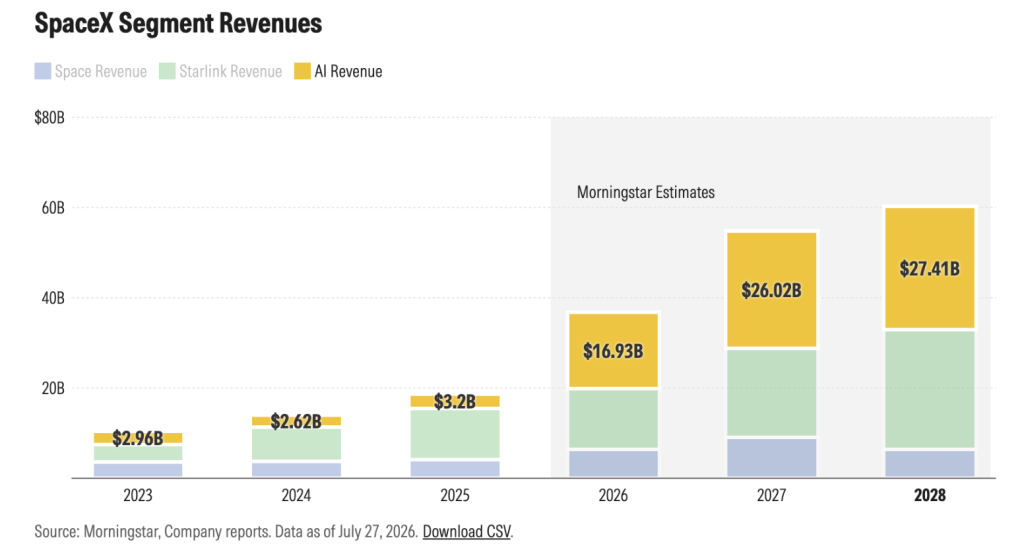Select the $26.02B AI revenue bar for 2027
The image size is (1024, 546).
(x=771, y=290)
